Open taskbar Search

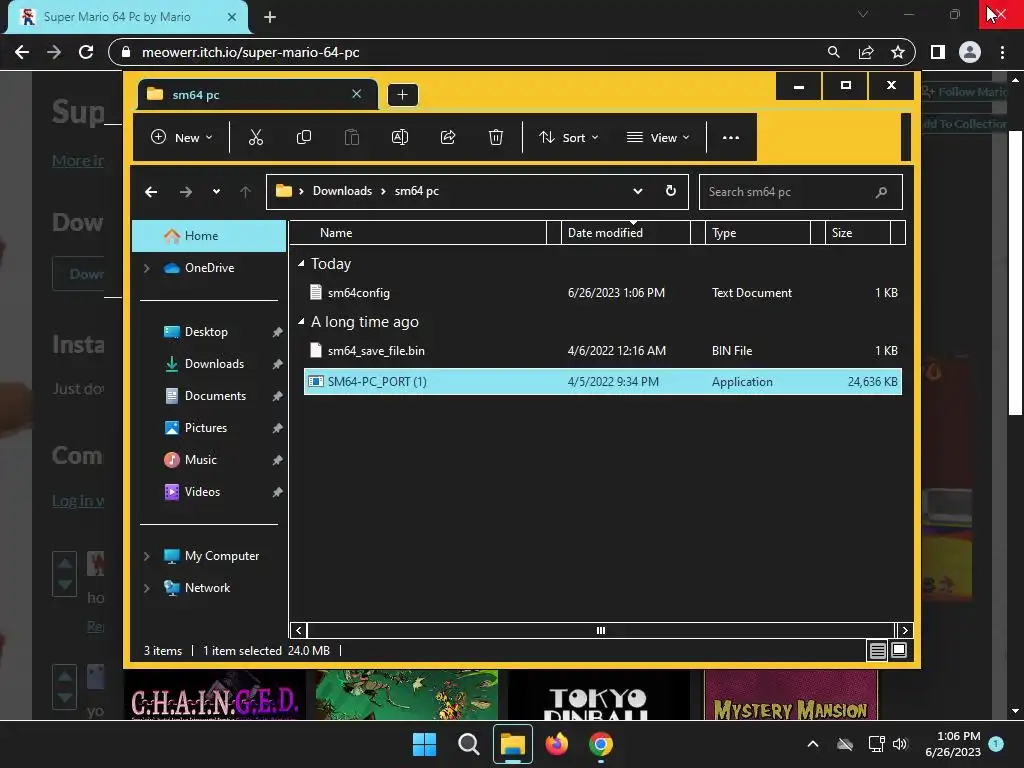coord(468,744)
